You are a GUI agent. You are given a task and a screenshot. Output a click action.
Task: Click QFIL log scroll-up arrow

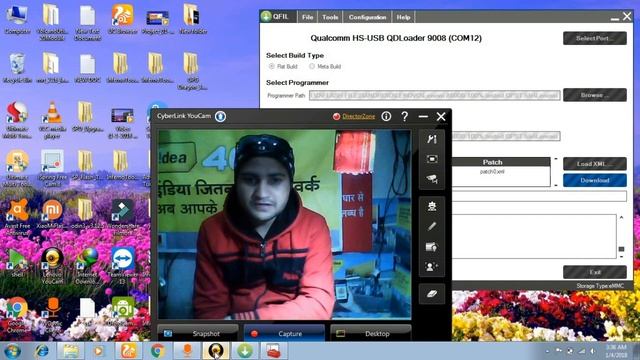[x=621, y=218]
